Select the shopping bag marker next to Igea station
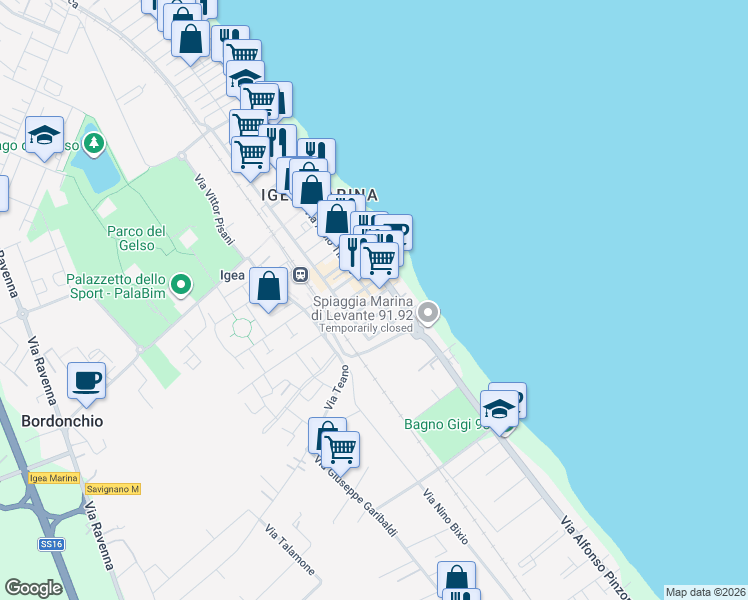This screenshot has width=748, height=600. pos(269,287)
